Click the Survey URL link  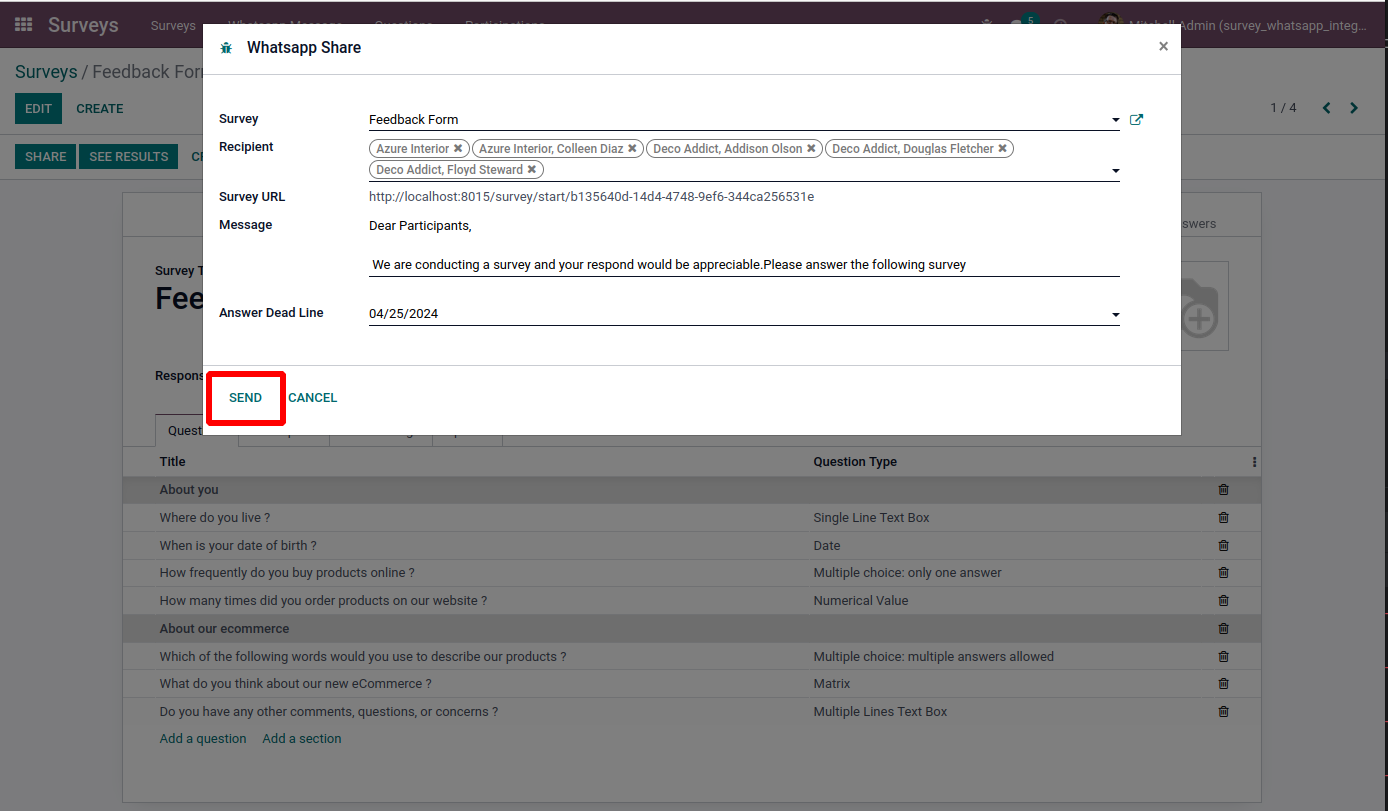591,197
